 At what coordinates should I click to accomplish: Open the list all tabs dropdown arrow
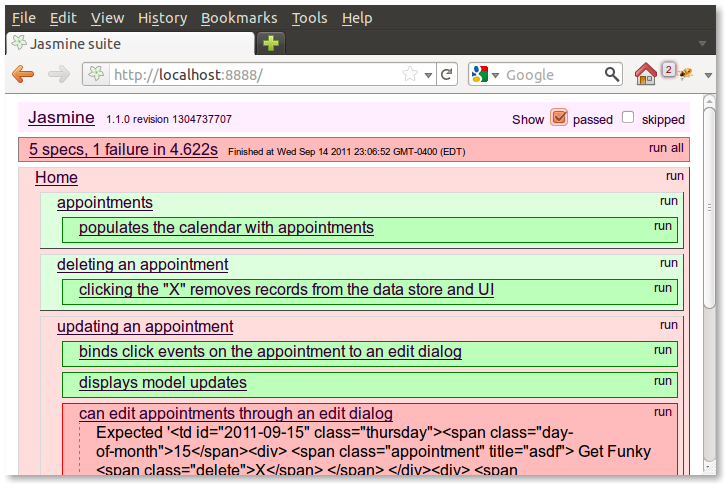[x=702, y=43]
